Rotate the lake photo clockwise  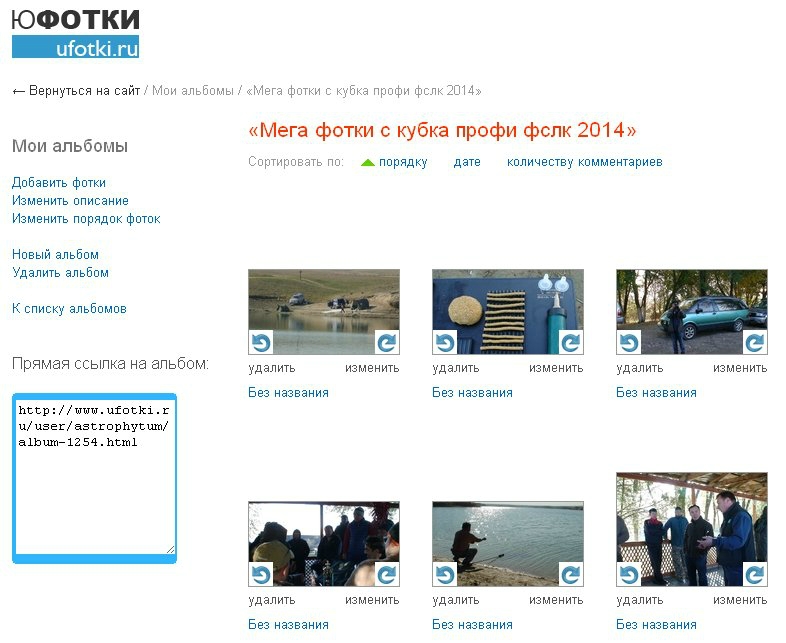tap(387, 343)
